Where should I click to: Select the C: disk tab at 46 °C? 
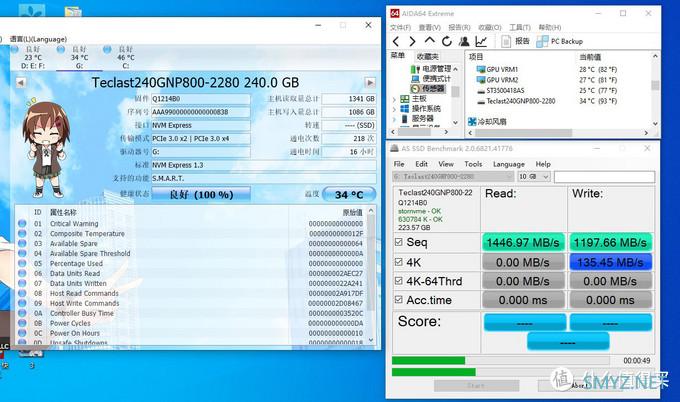tap(126, 57)
